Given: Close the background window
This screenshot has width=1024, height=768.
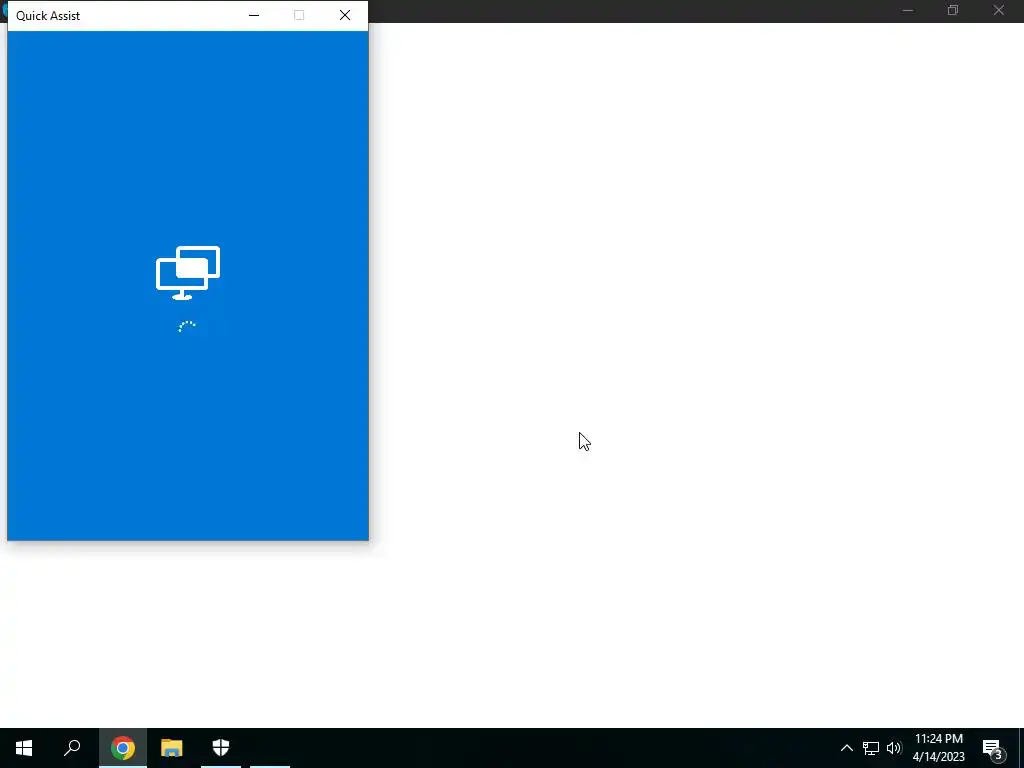Looking at the screenshot, I should click(x=999, y=10).
